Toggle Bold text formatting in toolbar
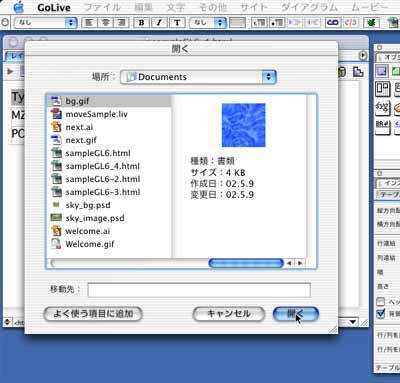The height and width of the screenshot is (383, 400). click(x=141, y=23)
